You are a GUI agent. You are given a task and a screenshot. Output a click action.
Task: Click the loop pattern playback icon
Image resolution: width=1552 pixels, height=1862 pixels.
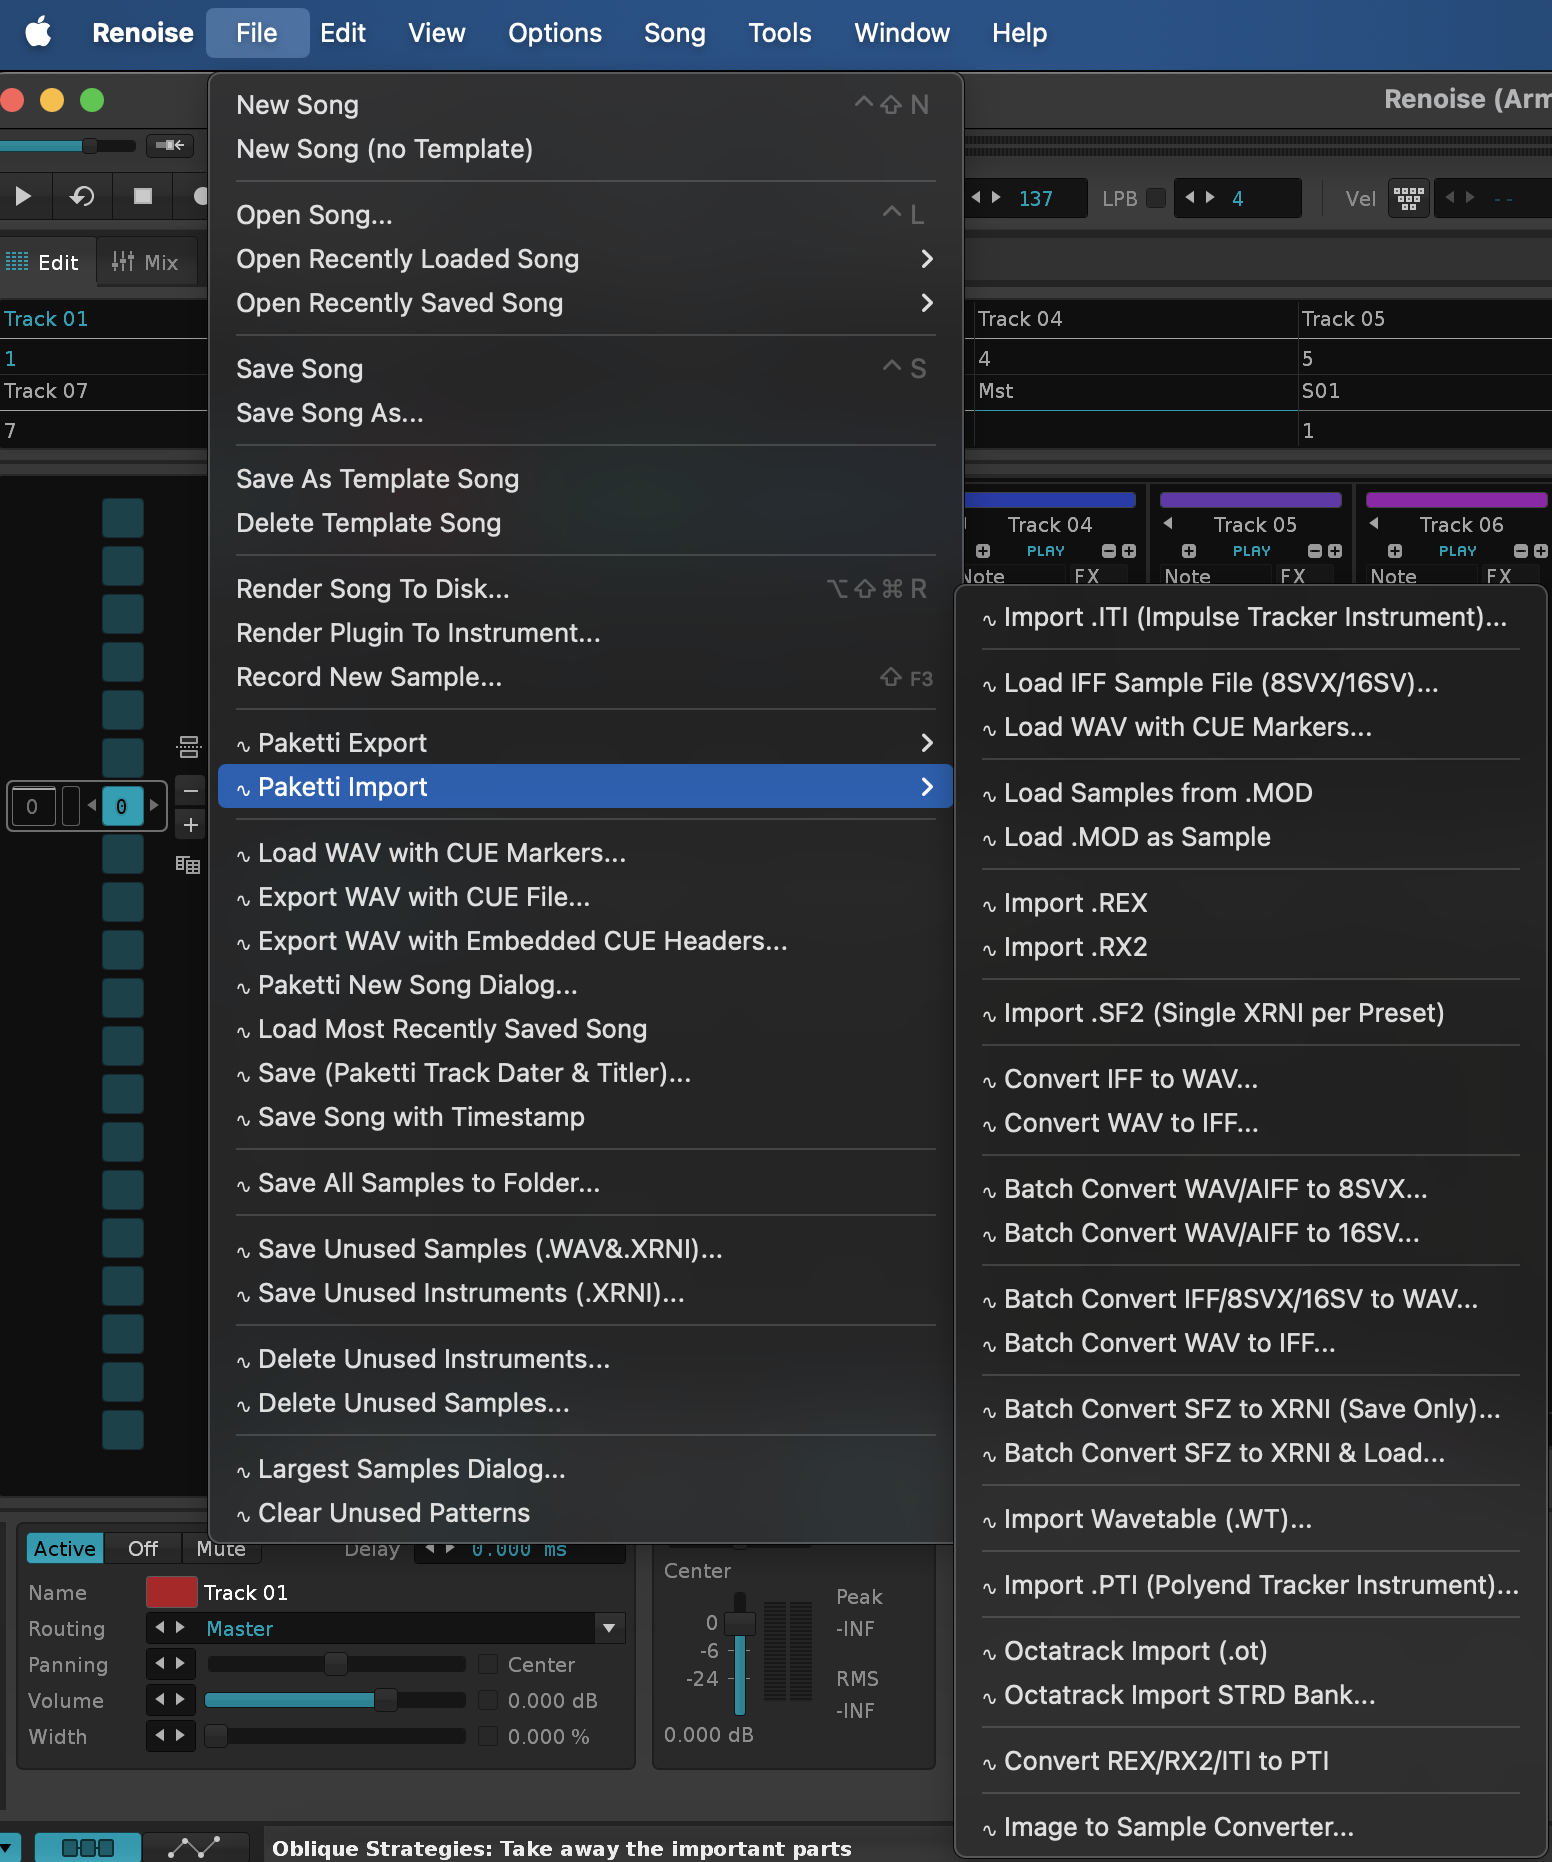(82, 196)
